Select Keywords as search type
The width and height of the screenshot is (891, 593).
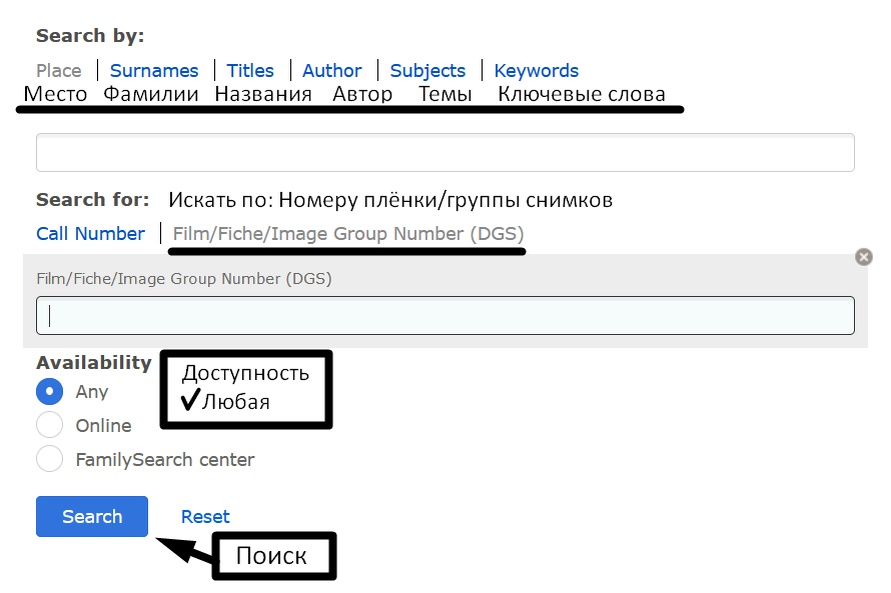[536, 70]
